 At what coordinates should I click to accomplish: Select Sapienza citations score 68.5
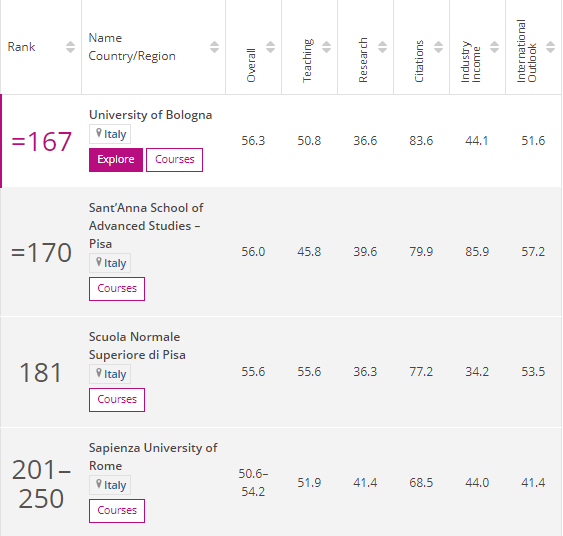tap(421, 483)
